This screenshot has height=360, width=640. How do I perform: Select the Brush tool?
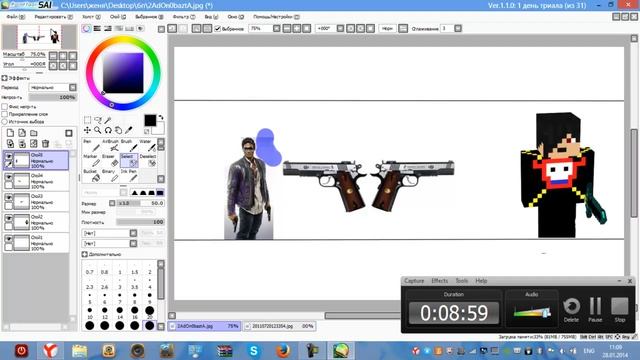tap(129, 146)
